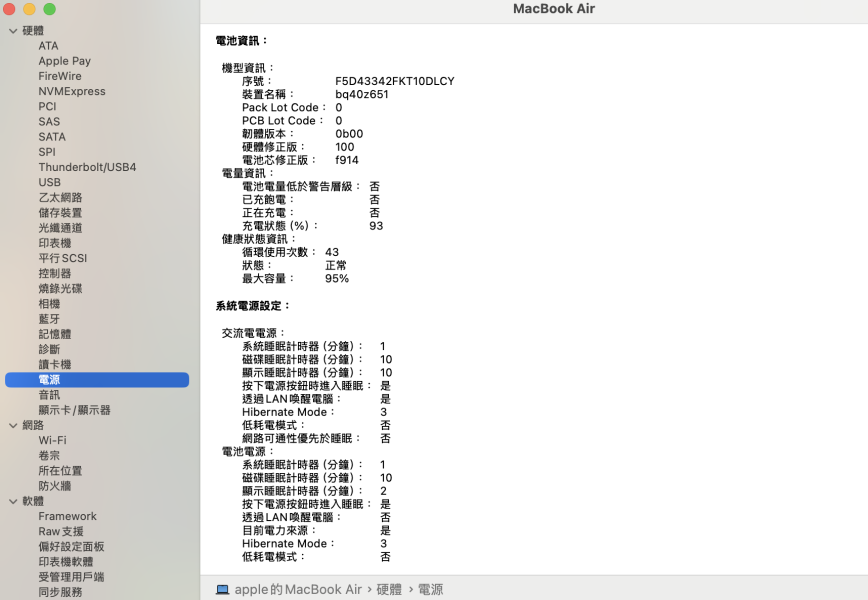
Task: Select 相機 in the hardware list
Action: coord(49,304)
